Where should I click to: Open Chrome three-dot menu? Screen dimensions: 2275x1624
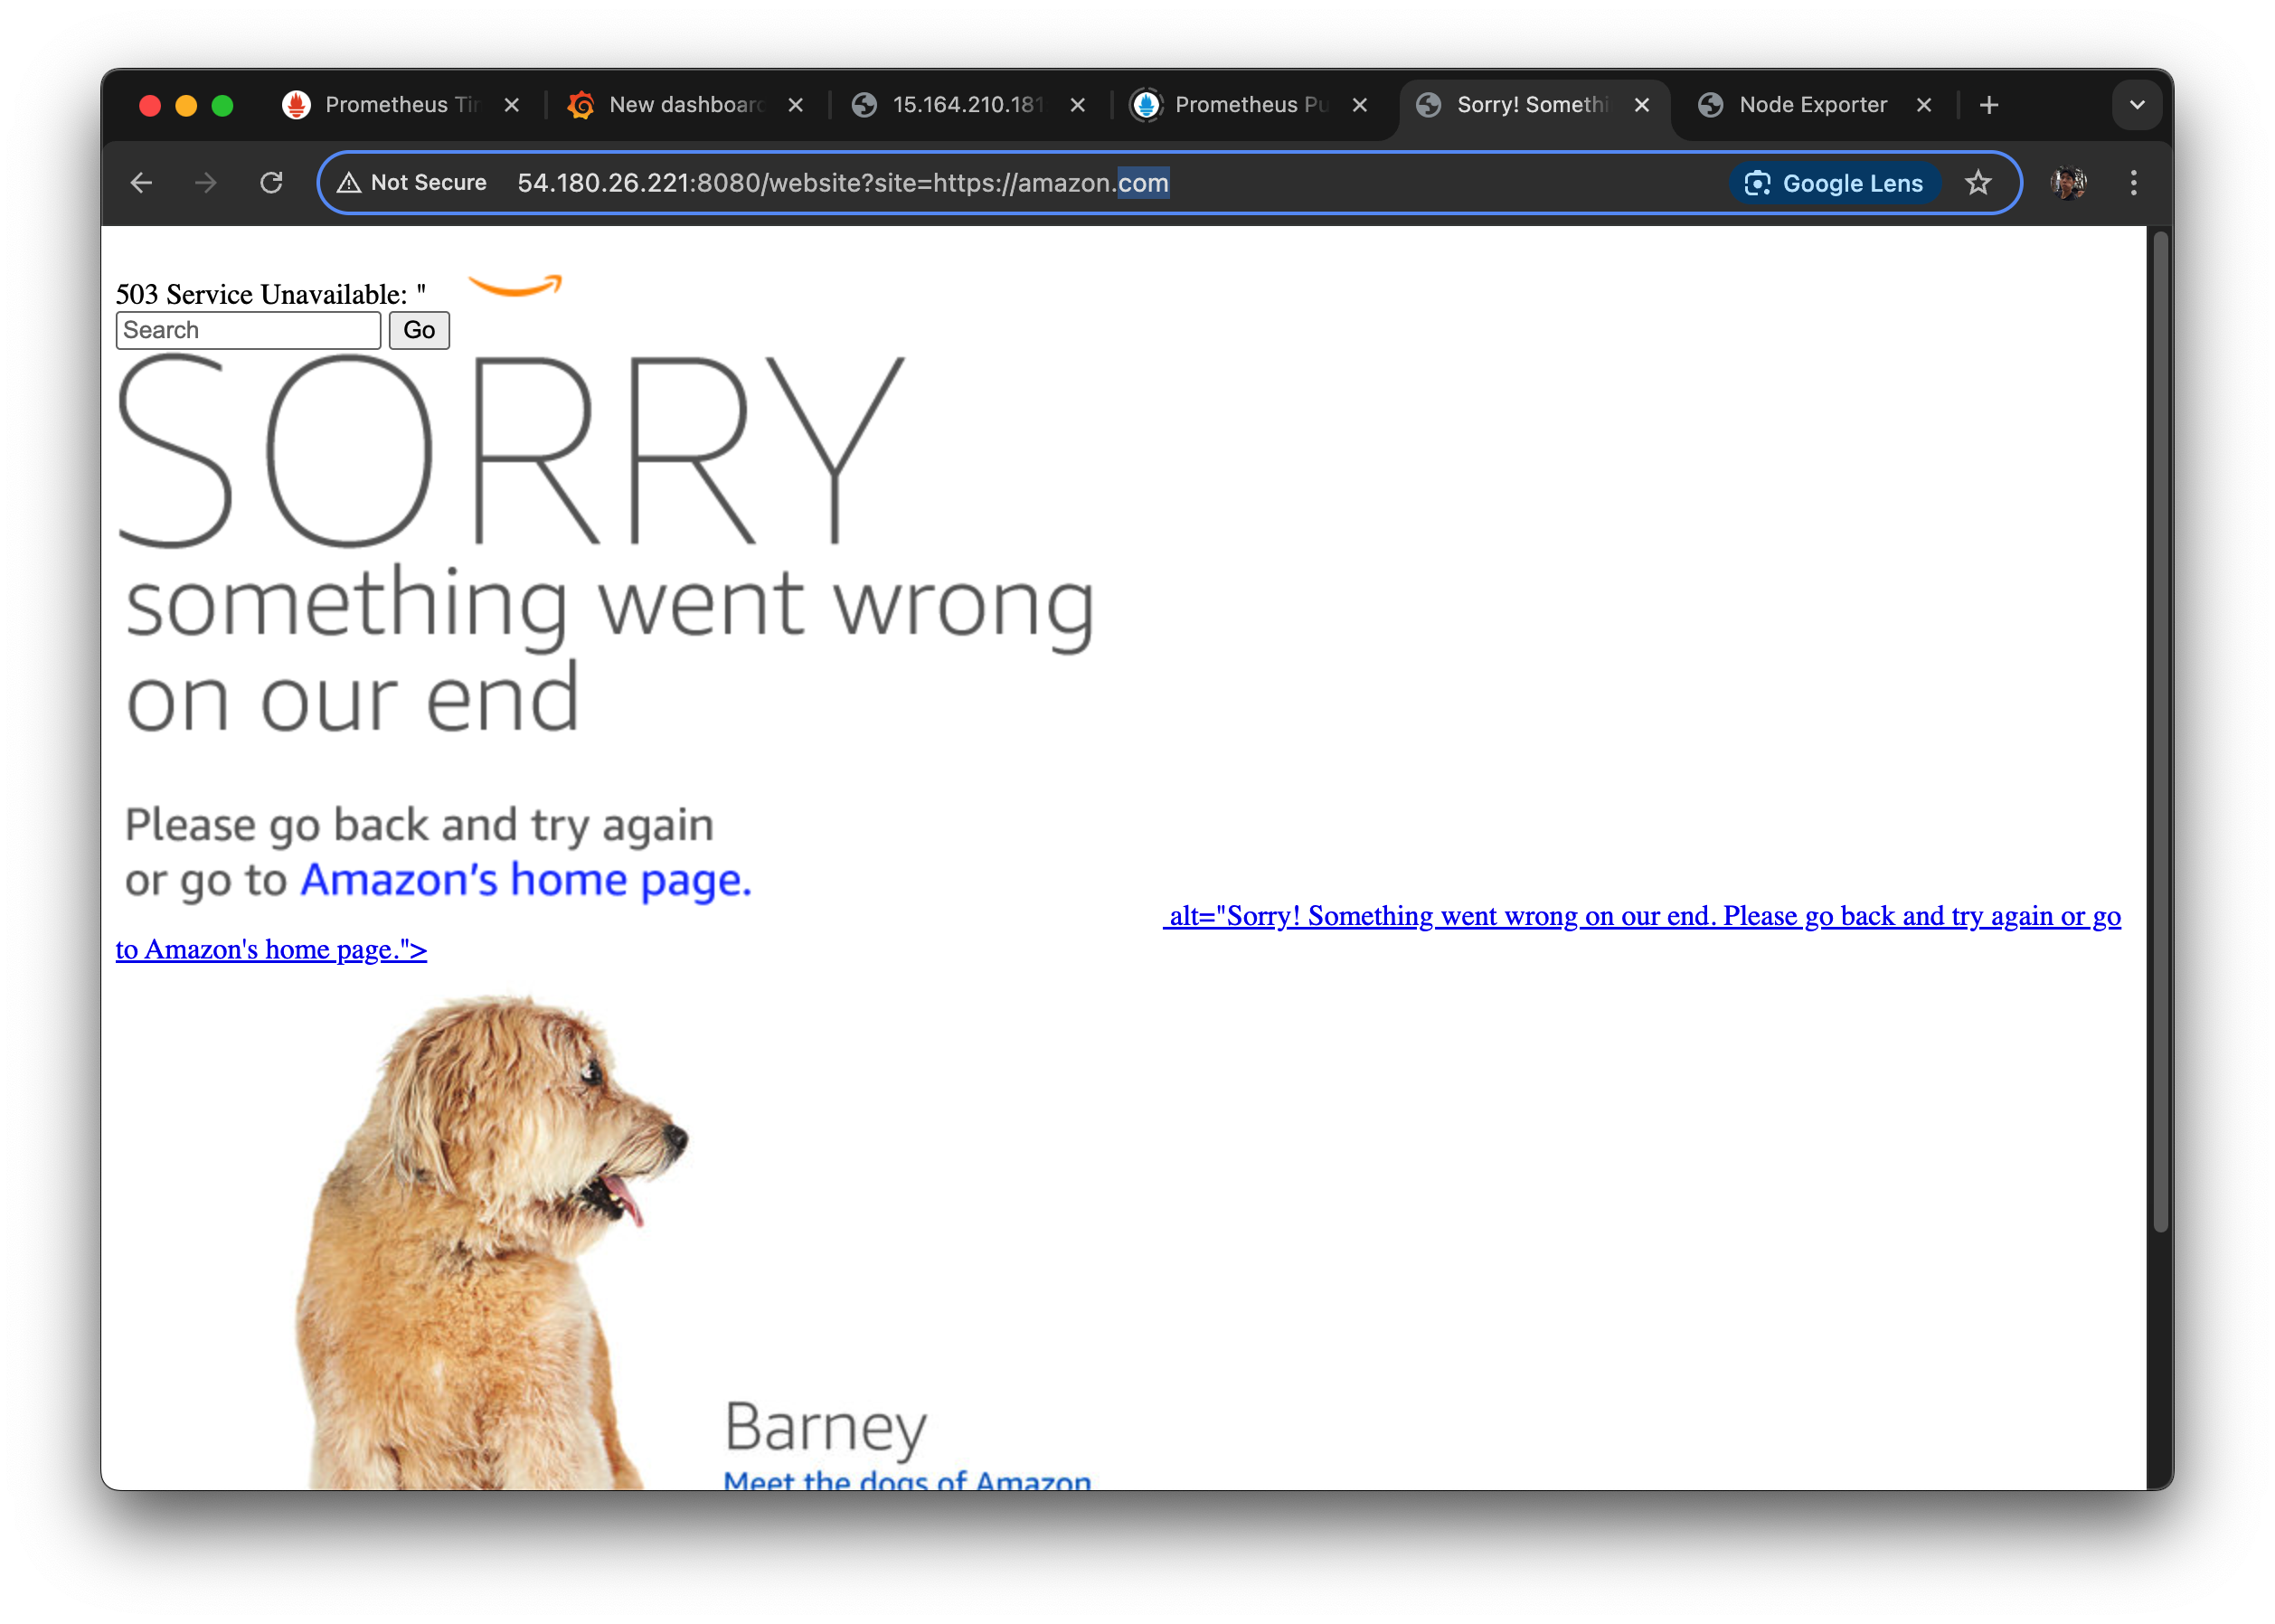tap(2133, 183)
